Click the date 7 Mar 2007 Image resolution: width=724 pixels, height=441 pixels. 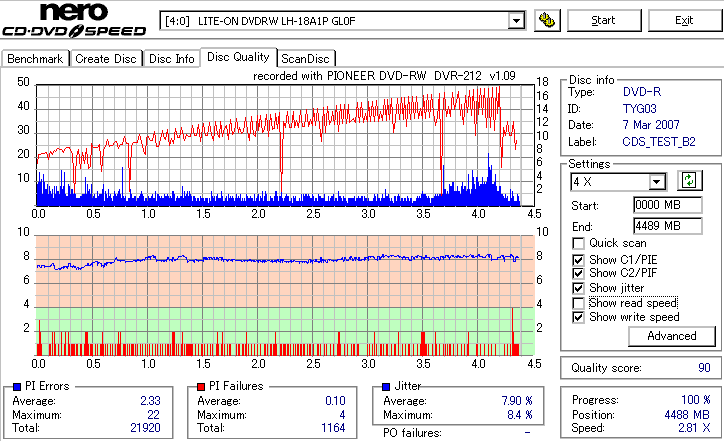[x=651, y=125]
